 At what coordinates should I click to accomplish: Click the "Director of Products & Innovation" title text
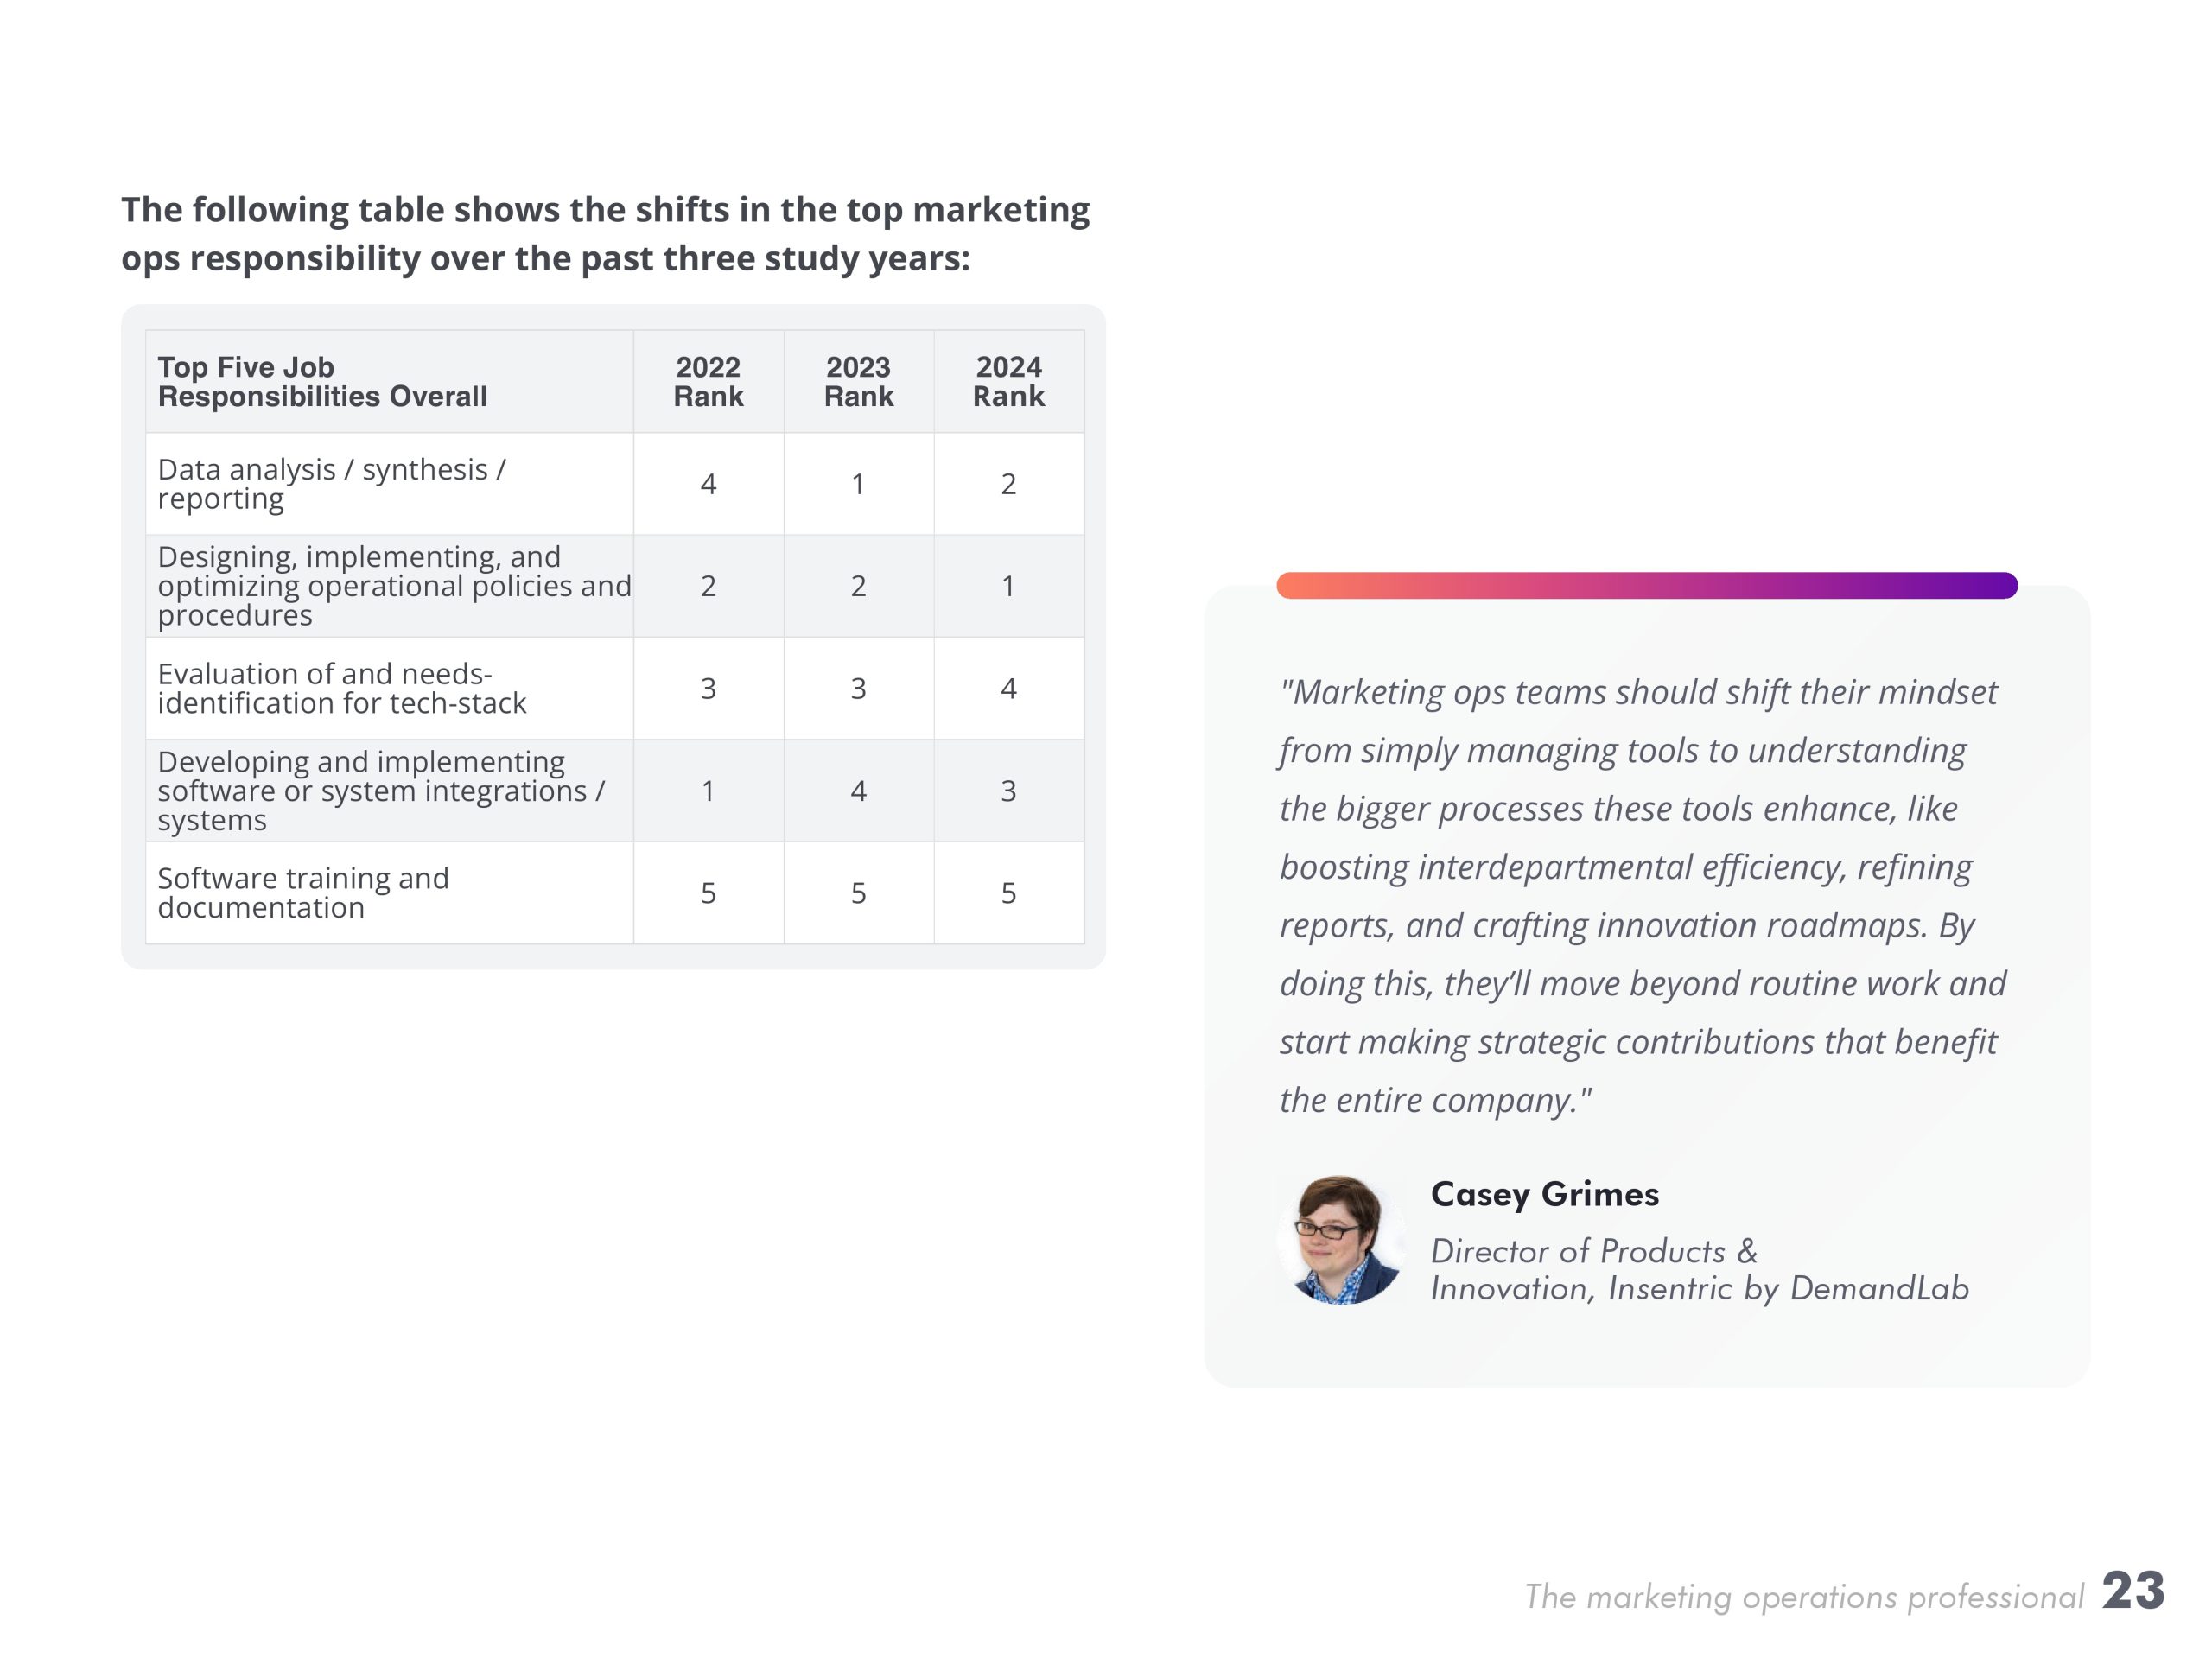point(1698,1270)
